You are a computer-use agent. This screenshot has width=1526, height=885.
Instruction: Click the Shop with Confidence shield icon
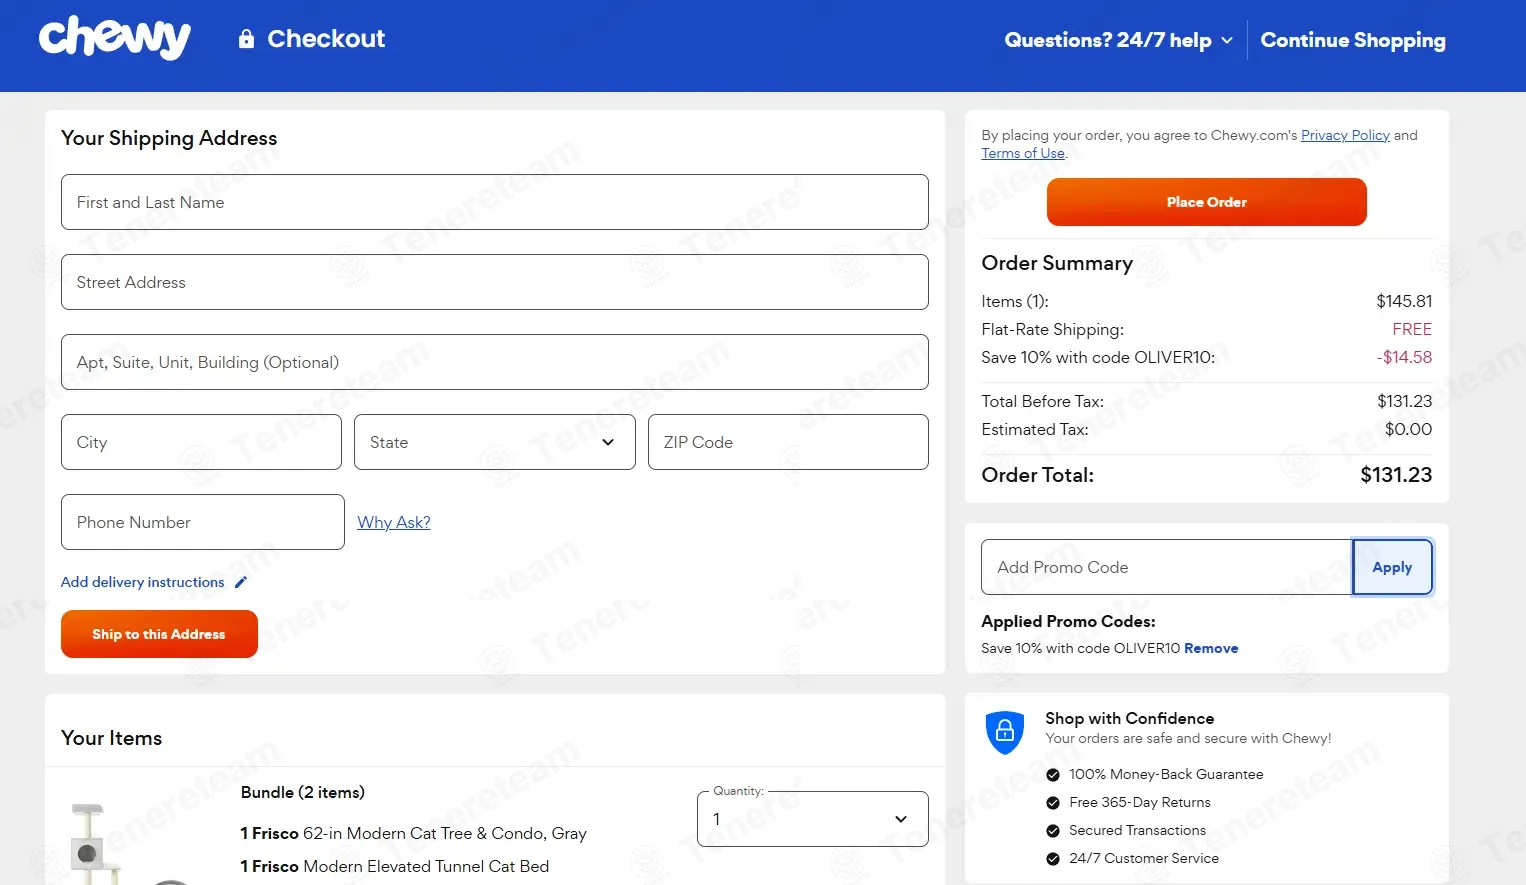coord(1005,732)
